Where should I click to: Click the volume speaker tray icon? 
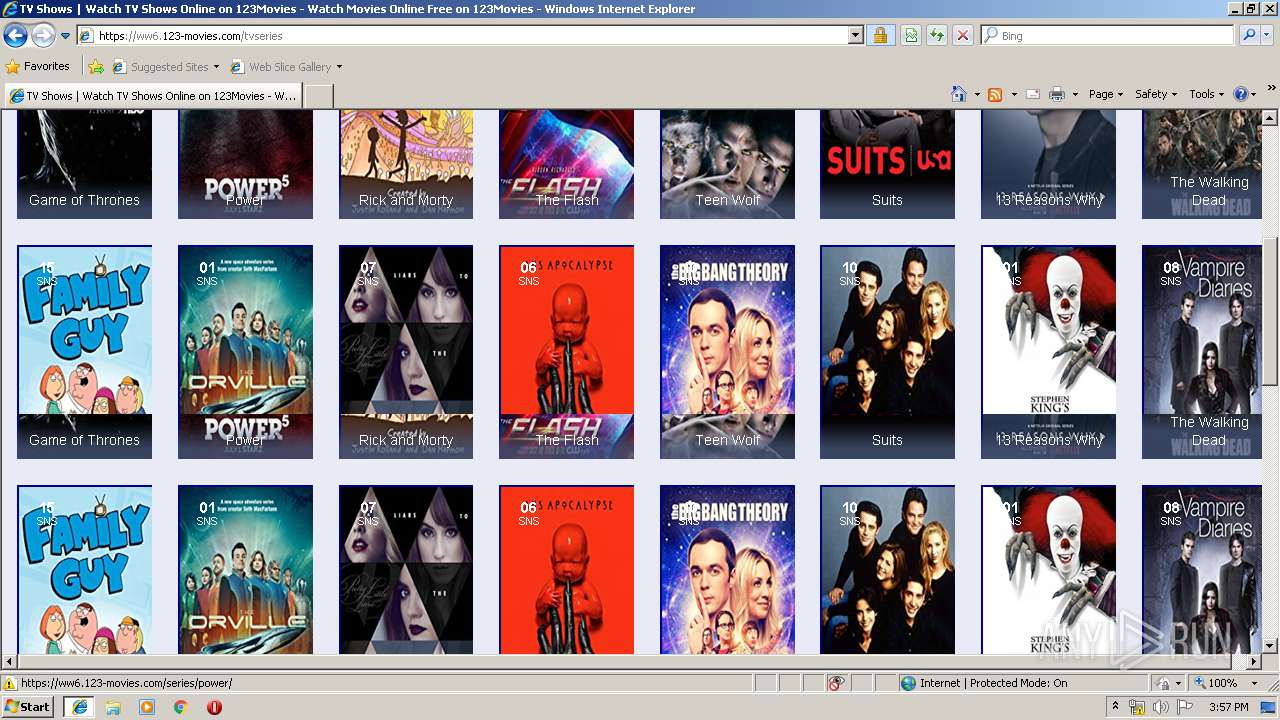coord(1160,707)
